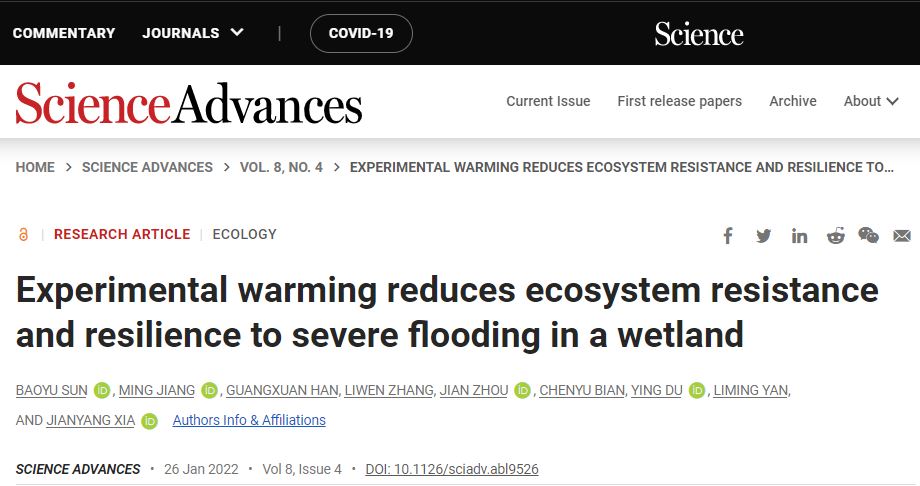Share article on LinkedIn

[x=799, y=236]
